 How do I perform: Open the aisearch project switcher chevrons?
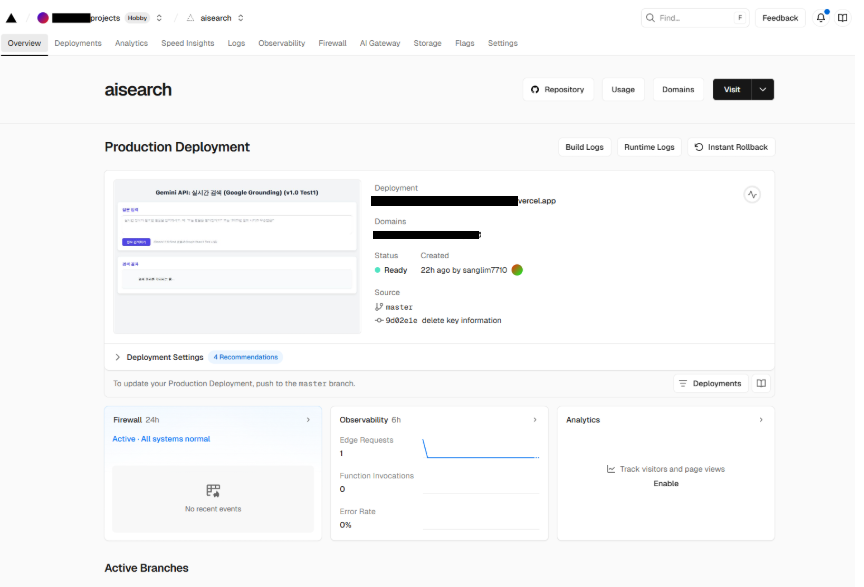241,18
